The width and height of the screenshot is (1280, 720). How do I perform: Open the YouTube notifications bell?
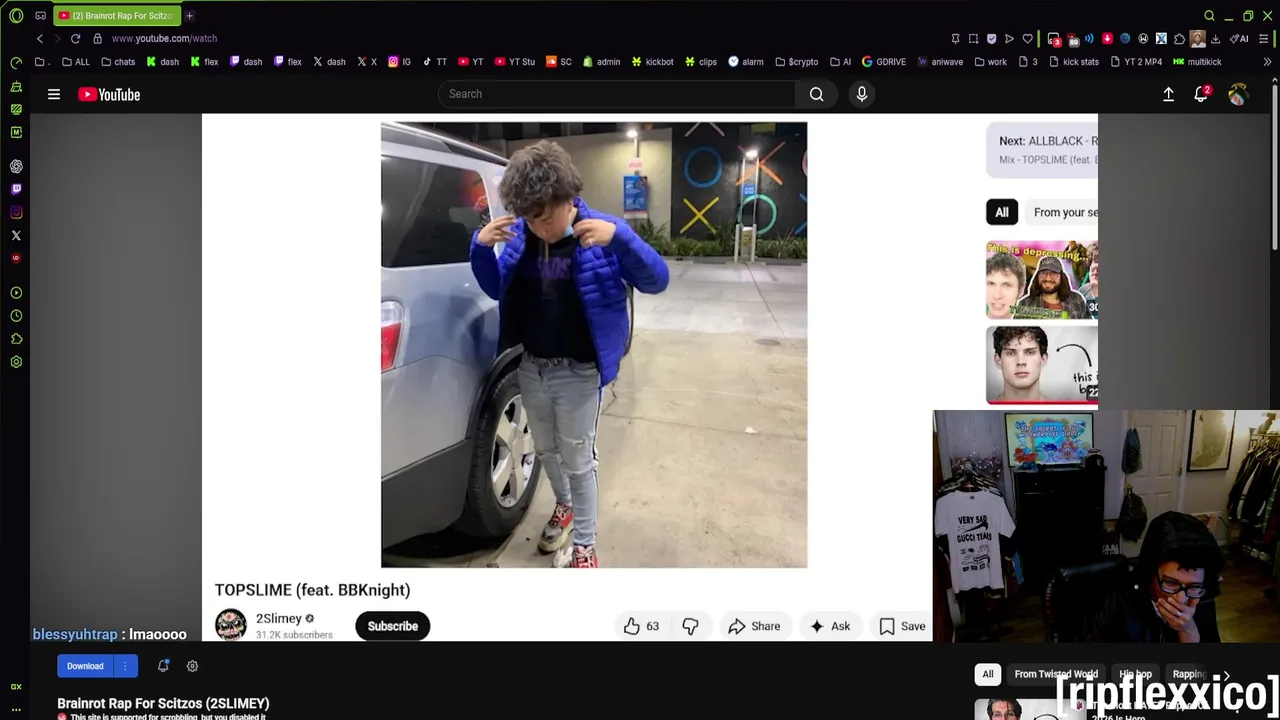(1201, 94)
